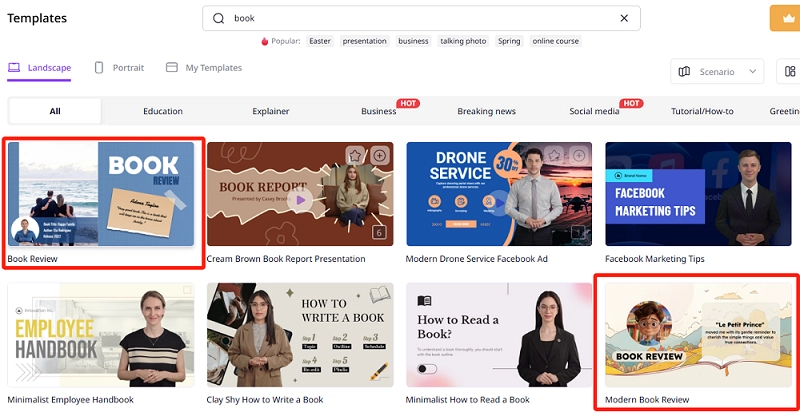
Task: Click inside the search field containing 'book'
Action: pos(420,18)
